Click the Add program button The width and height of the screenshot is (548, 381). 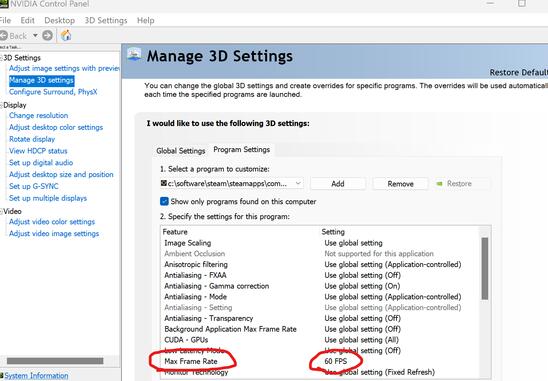pyautogui.click(x=338, y=184)
